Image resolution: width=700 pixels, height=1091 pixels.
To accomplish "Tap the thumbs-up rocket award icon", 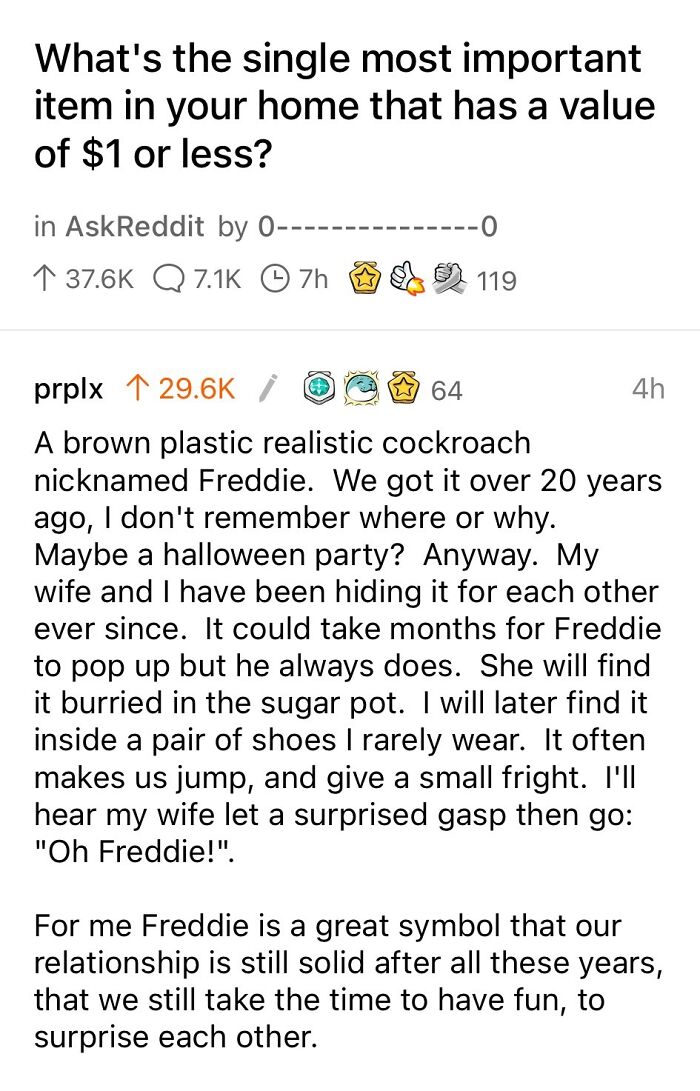I will tap(408, 279).
